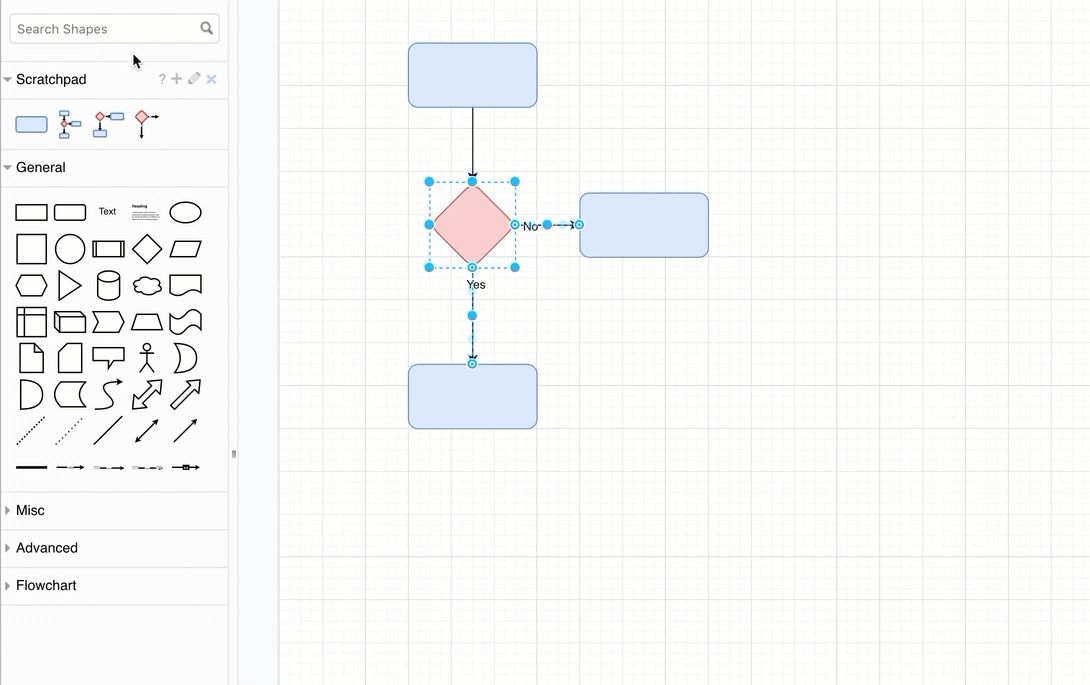Click the pencil icon to edit Scratchpad
The image size is (1090, 685).
(194, 79)
